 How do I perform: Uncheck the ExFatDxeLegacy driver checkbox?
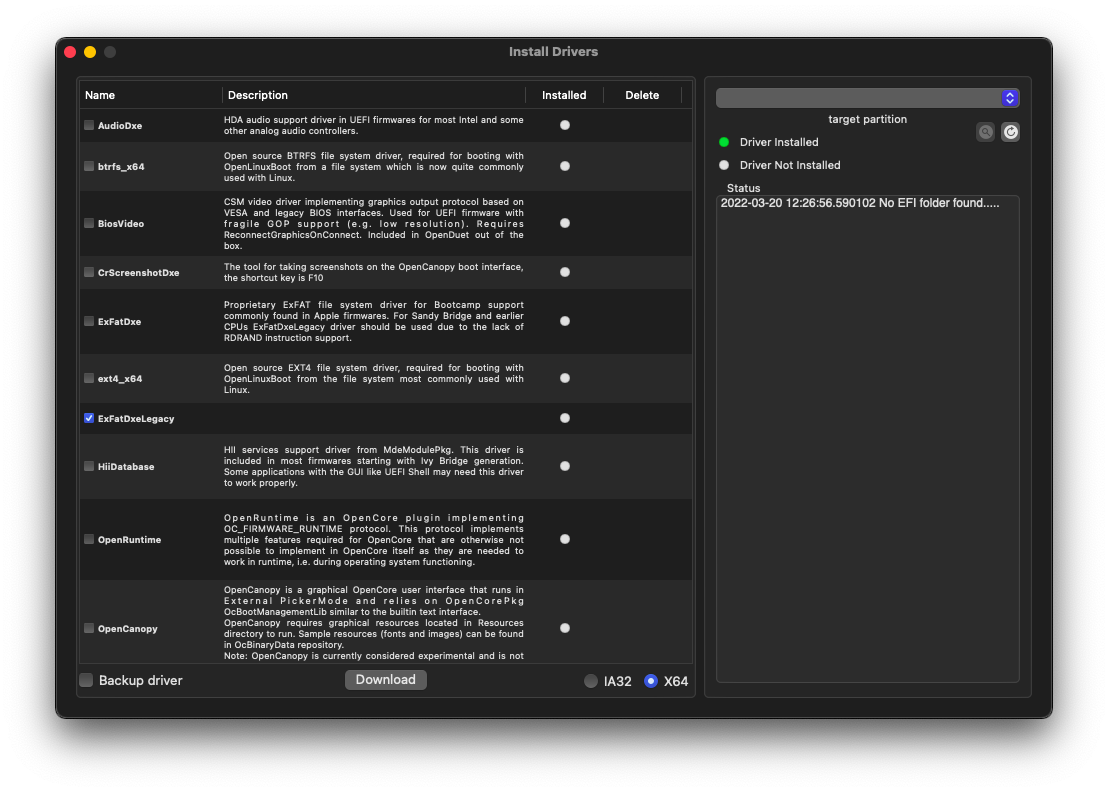pos(89,418)
